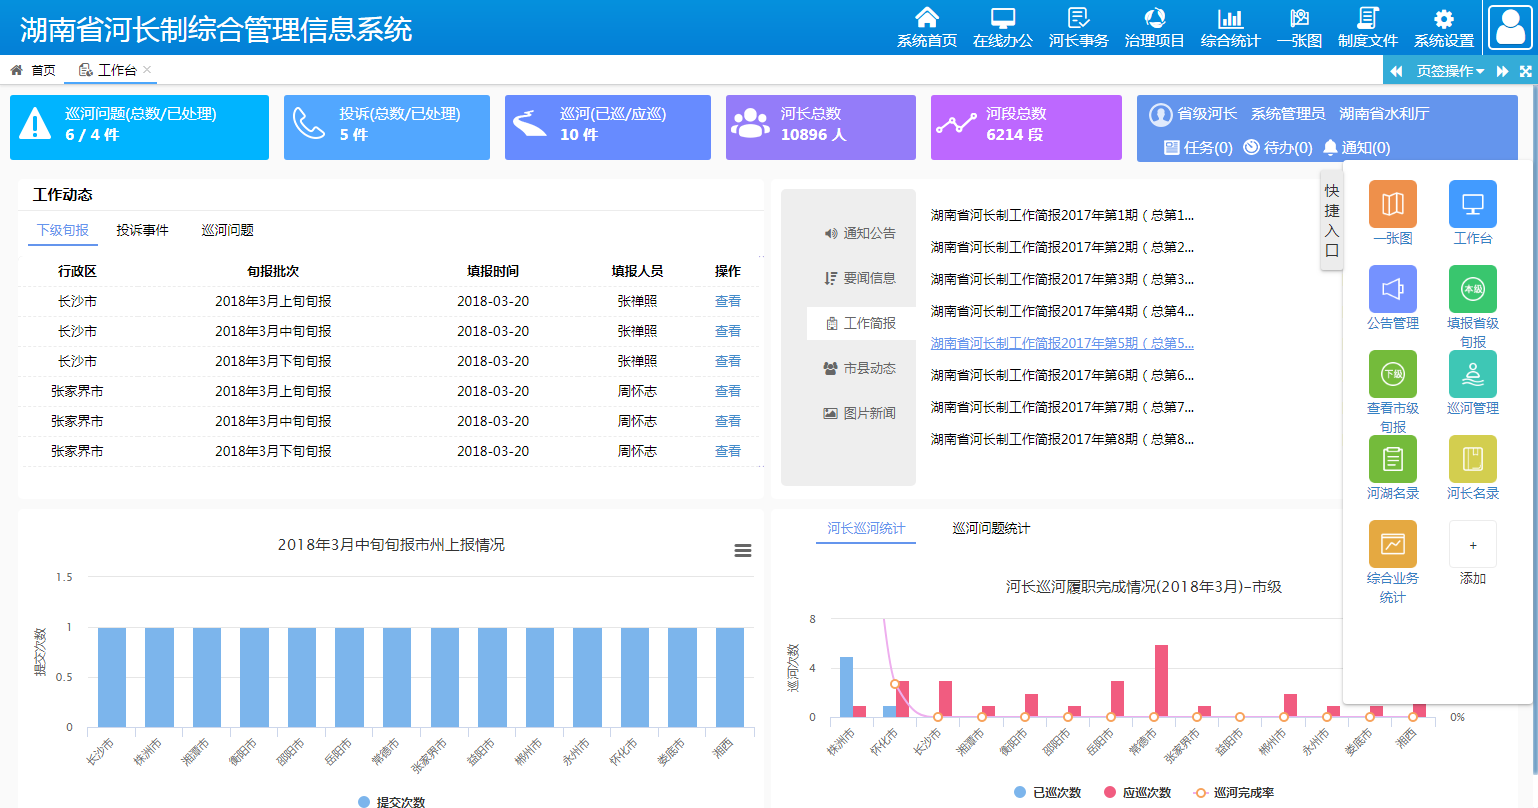Open the 综合业务统计 shortcut icon
Viewport: 1538px width, 808px height.
[x=1392, y=545]
